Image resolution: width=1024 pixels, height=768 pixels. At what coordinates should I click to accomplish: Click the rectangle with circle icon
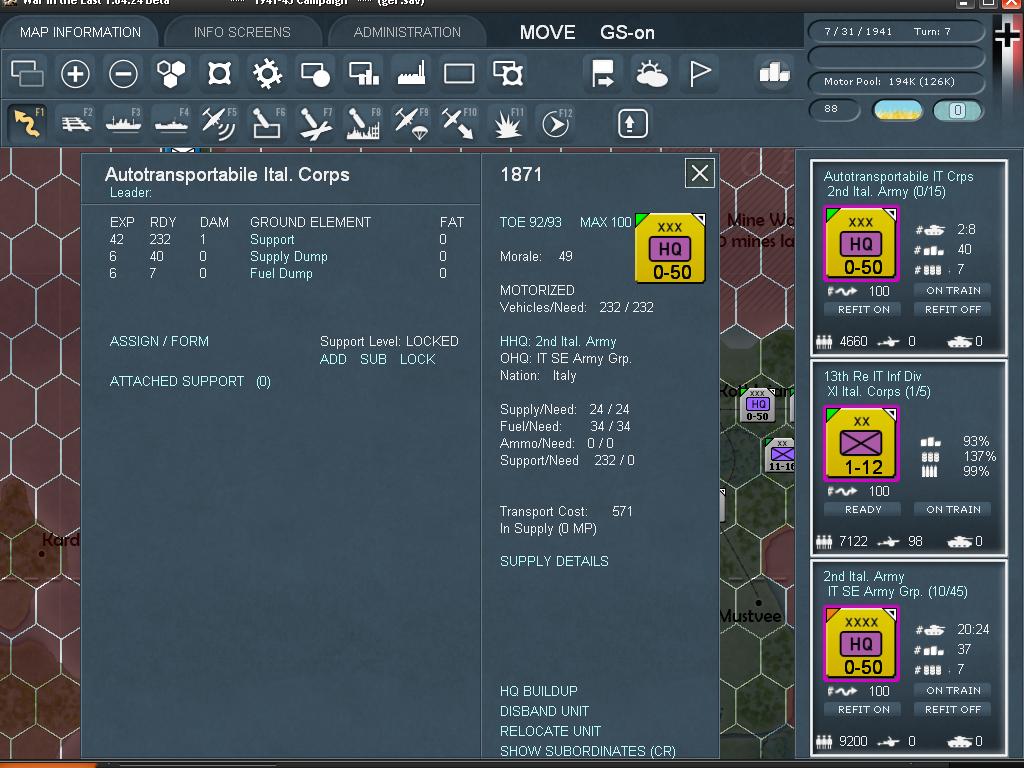click(315, 73)
